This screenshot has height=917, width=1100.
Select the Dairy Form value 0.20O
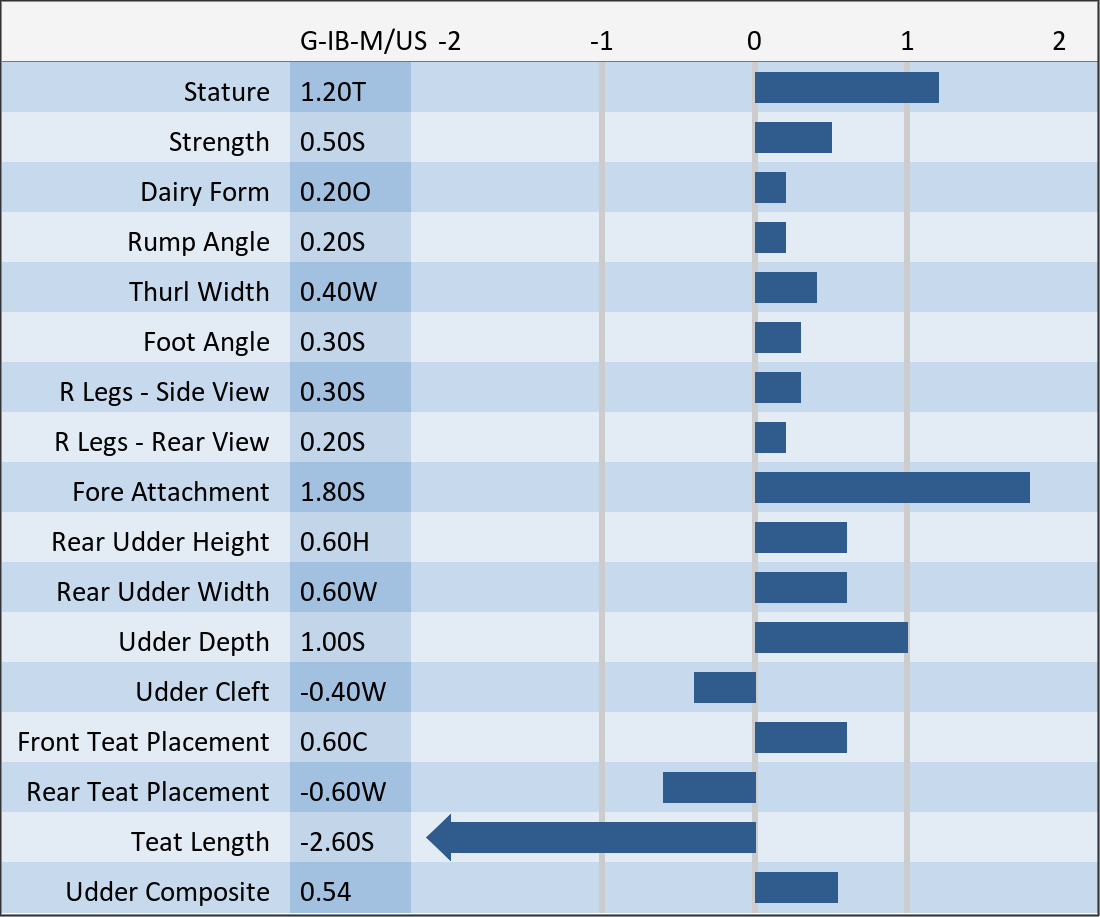tap(335, 192)
